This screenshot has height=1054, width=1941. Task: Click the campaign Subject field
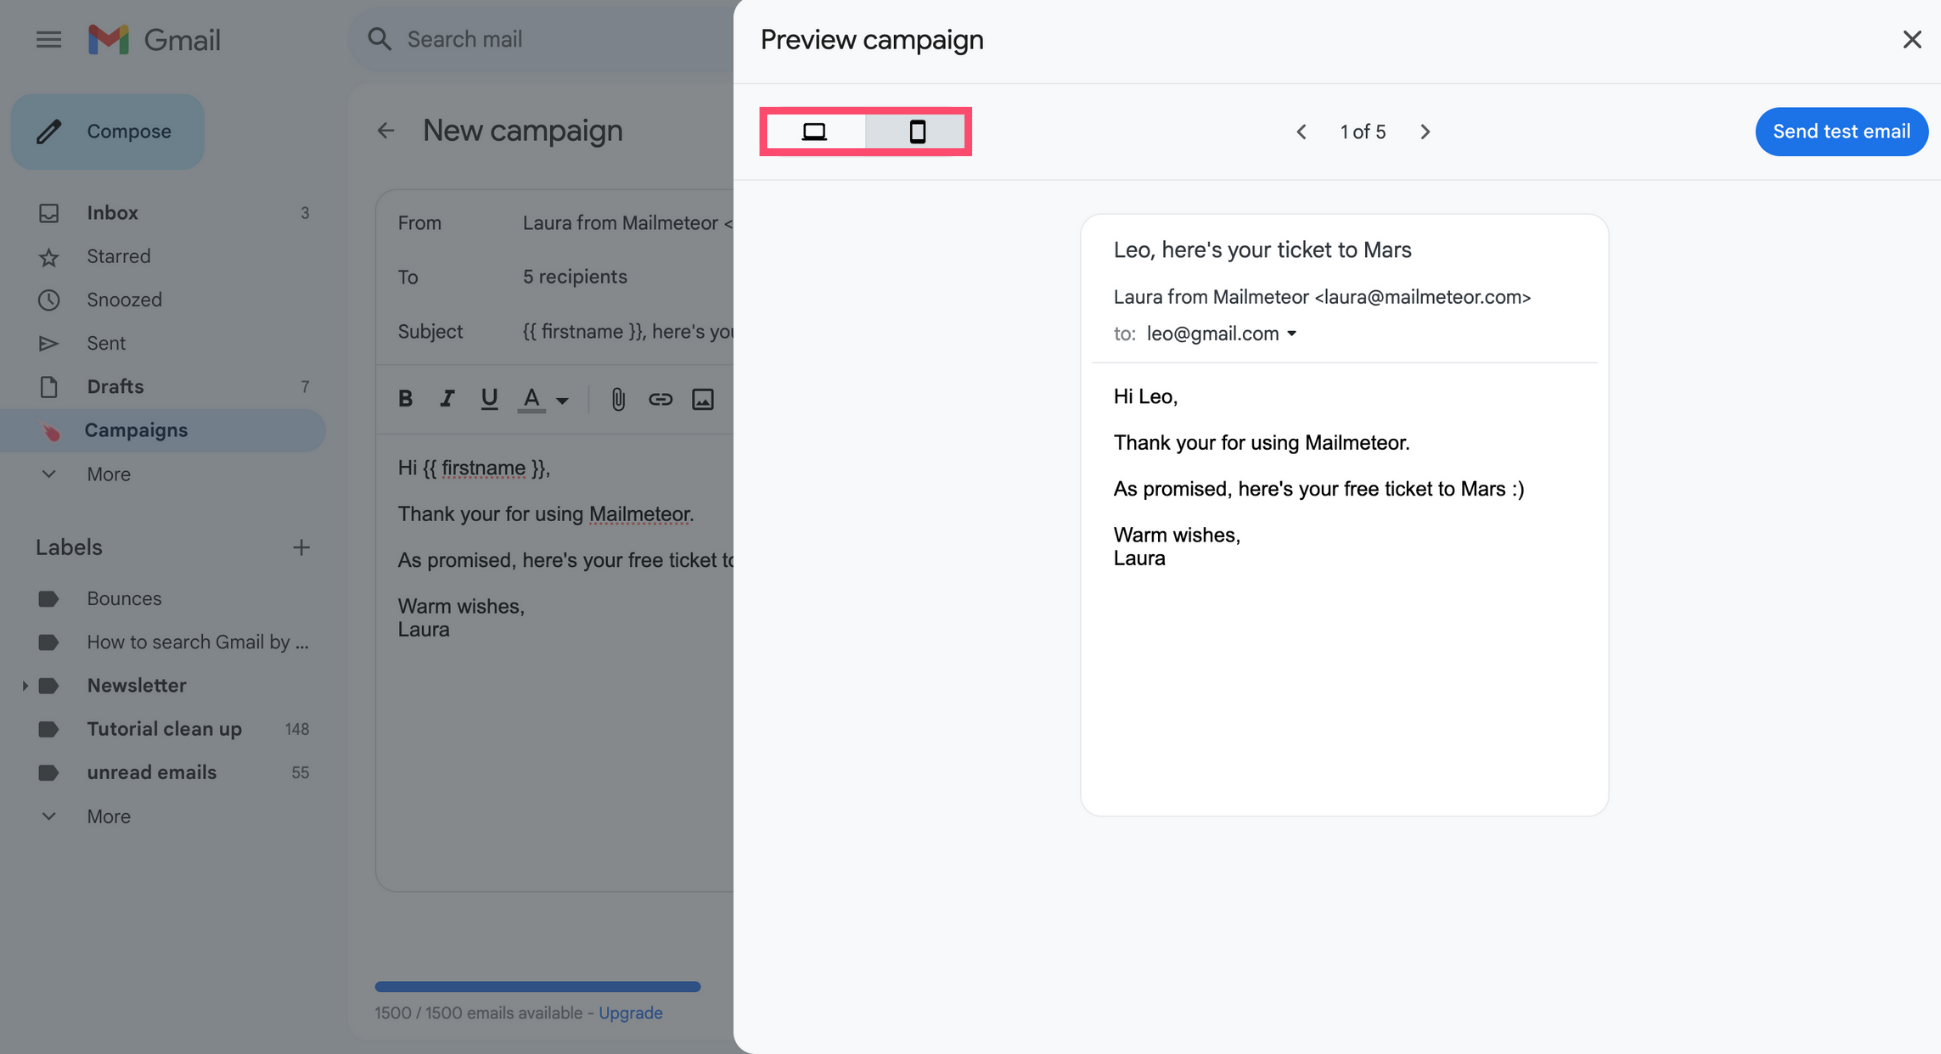pyautogui.click(x=627, y=331)
